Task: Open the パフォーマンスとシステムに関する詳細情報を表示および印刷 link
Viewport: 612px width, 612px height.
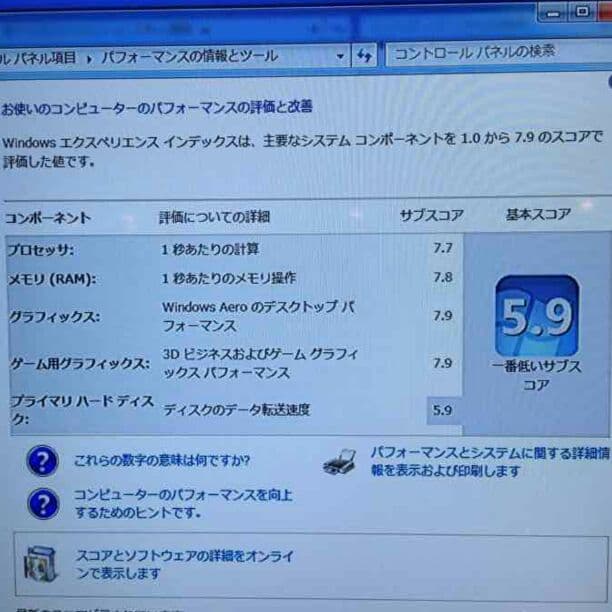Action: pyautogui.click(x=490, y=462)
